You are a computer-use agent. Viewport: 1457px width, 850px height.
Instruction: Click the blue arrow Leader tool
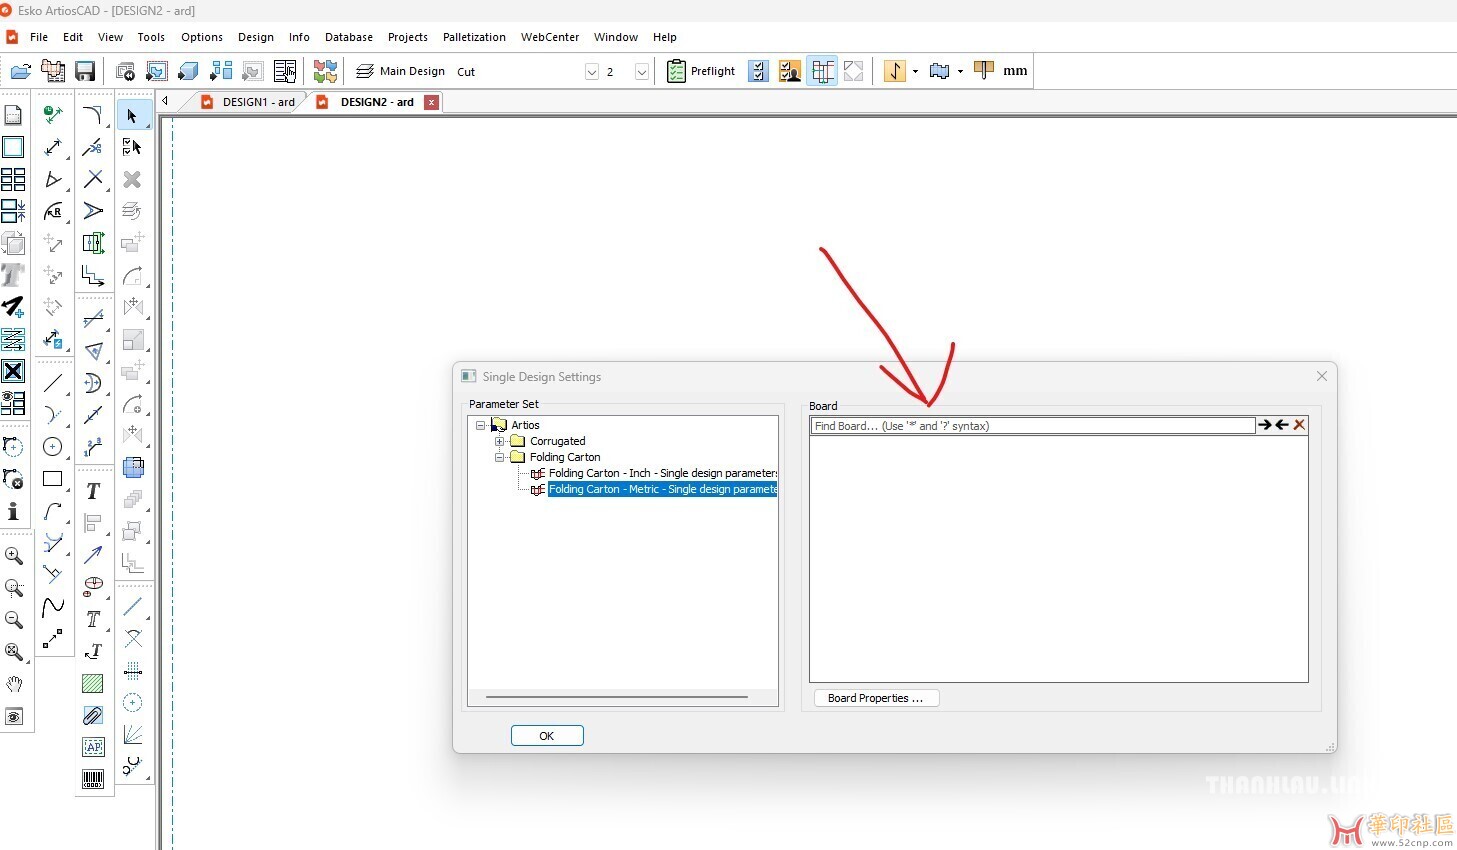pos(93,555)
